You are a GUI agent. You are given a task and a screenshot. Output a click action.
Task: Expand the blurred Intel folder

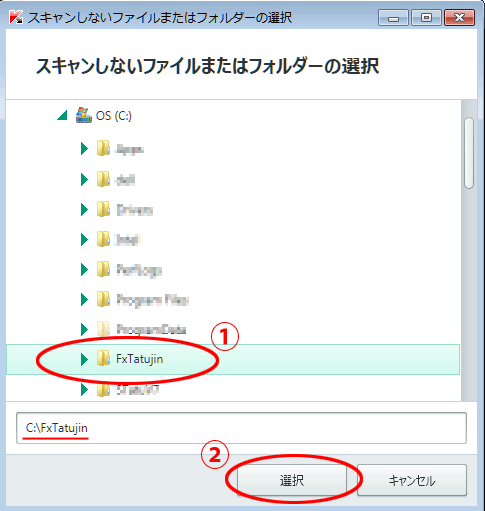tap(84, 239)
